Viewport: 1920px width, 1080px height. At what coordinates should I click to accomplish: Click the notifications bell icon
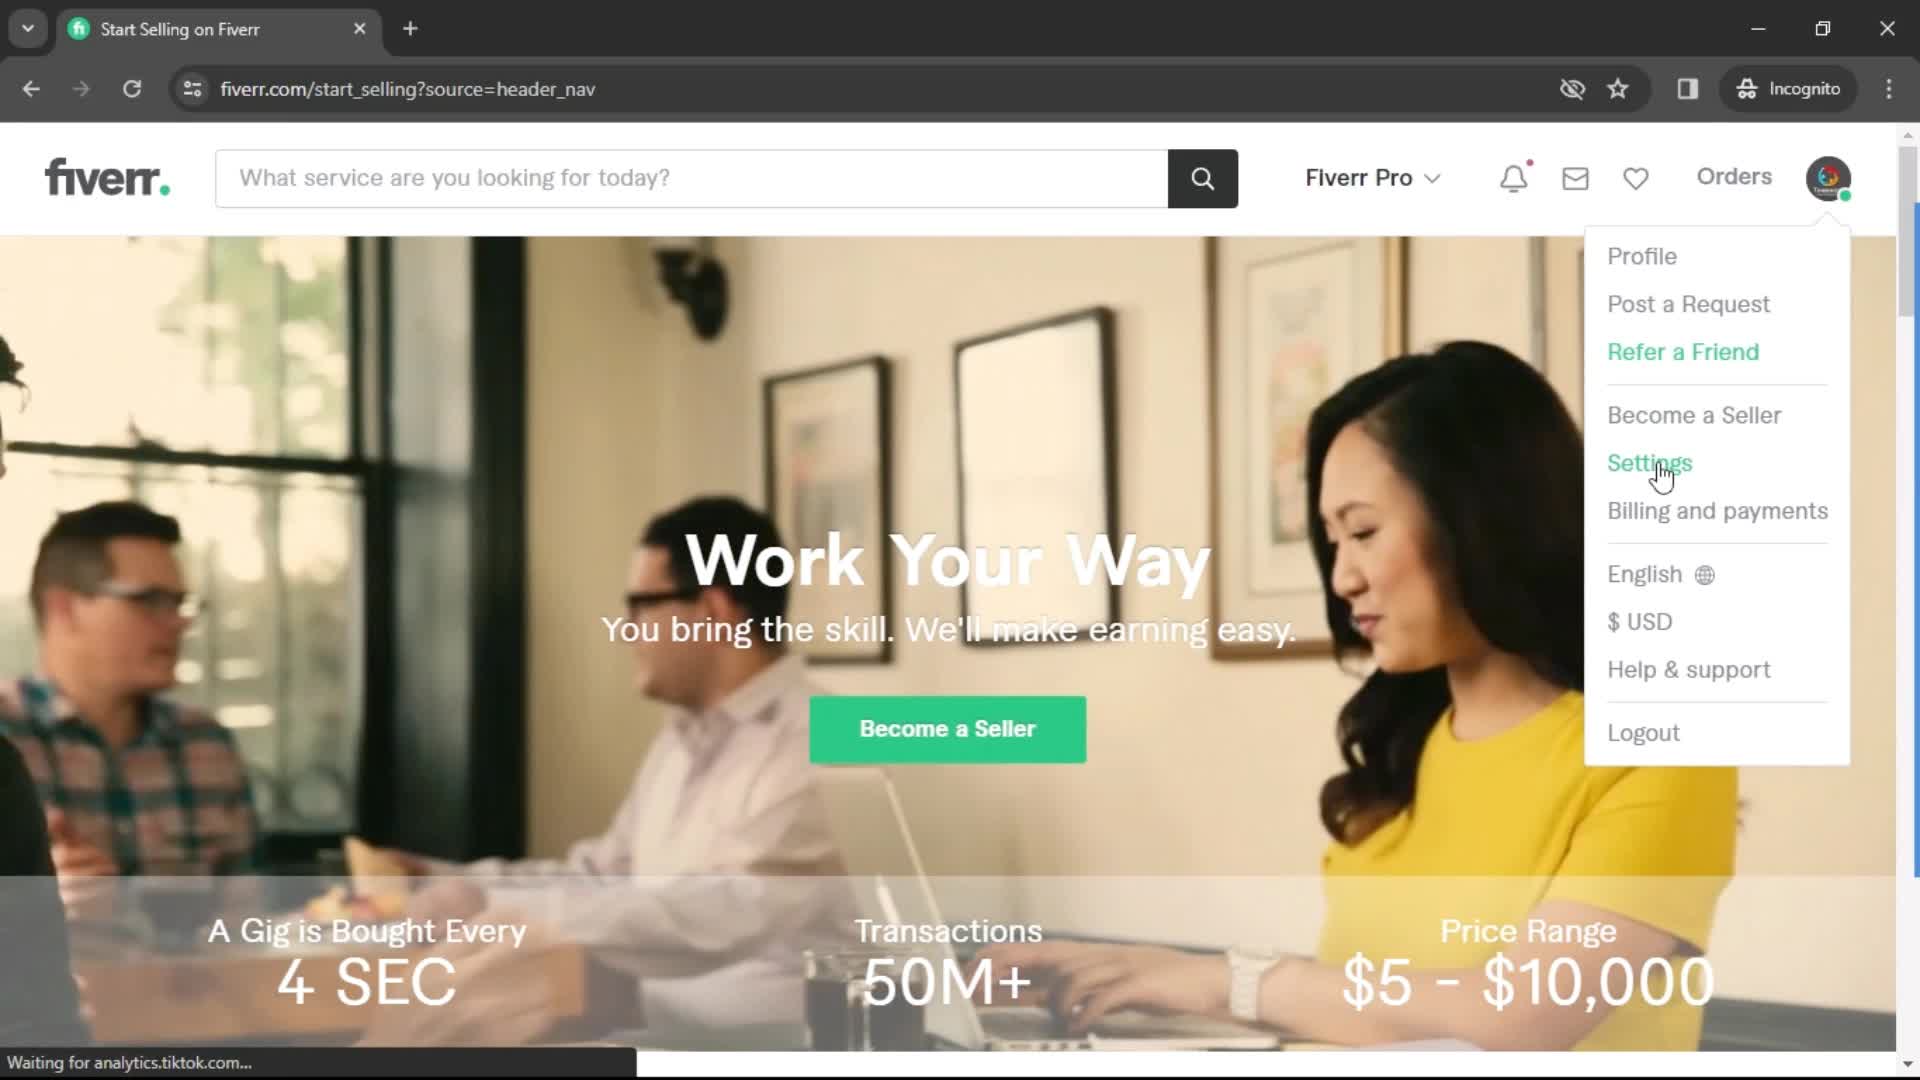1514,177
